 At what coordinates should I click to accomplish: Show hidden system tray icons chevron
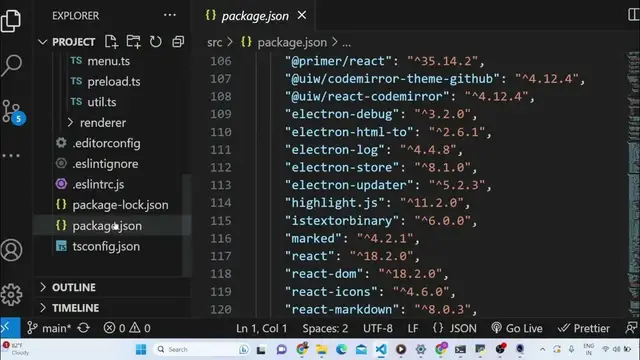pos(542,349)
